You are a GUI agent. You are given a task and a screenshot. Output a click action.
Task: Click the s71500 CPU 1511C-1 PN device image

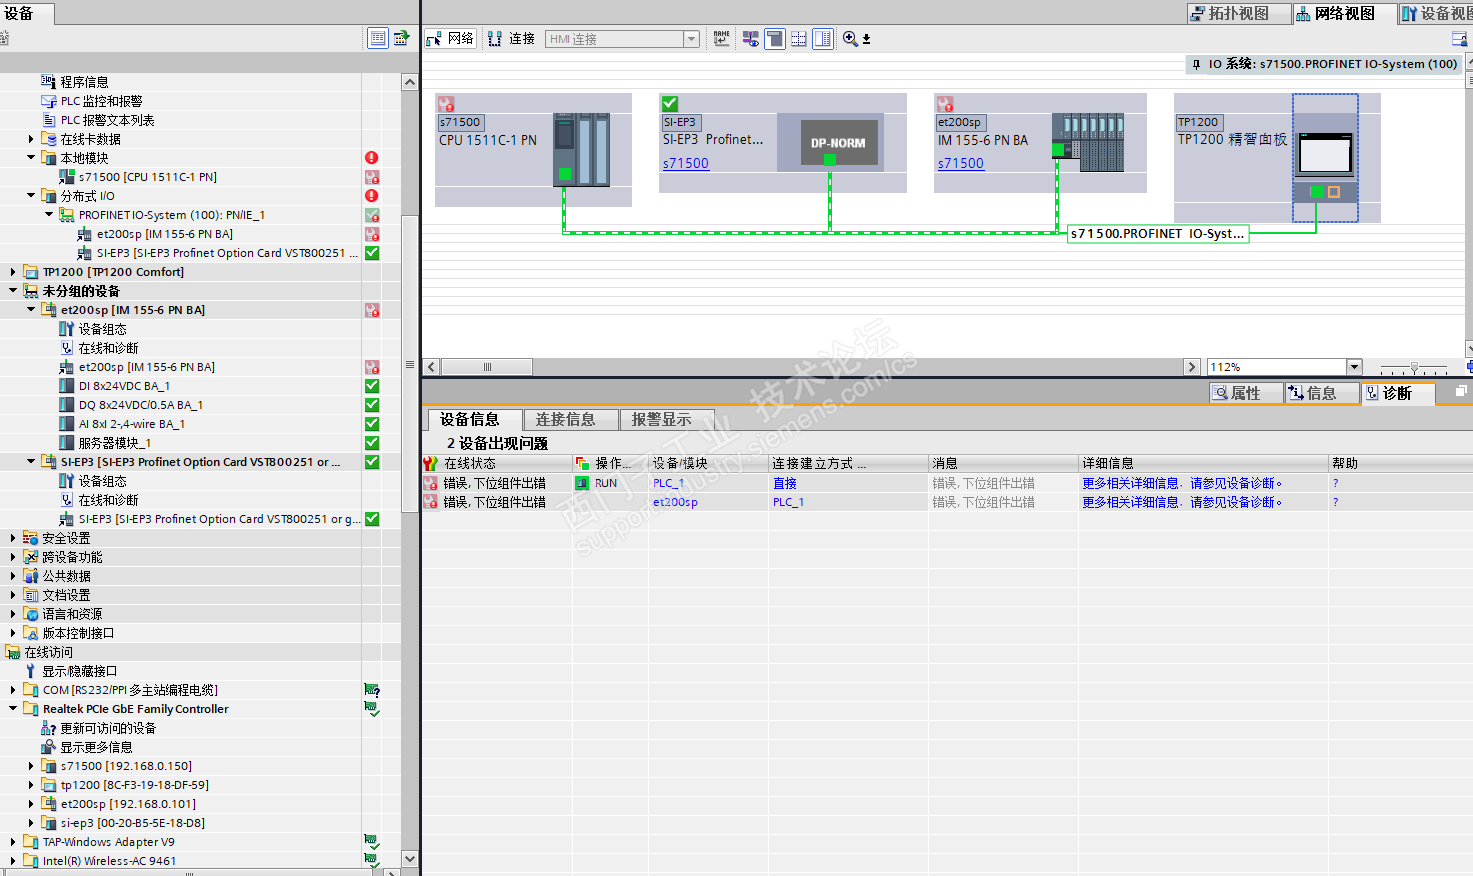582,149
